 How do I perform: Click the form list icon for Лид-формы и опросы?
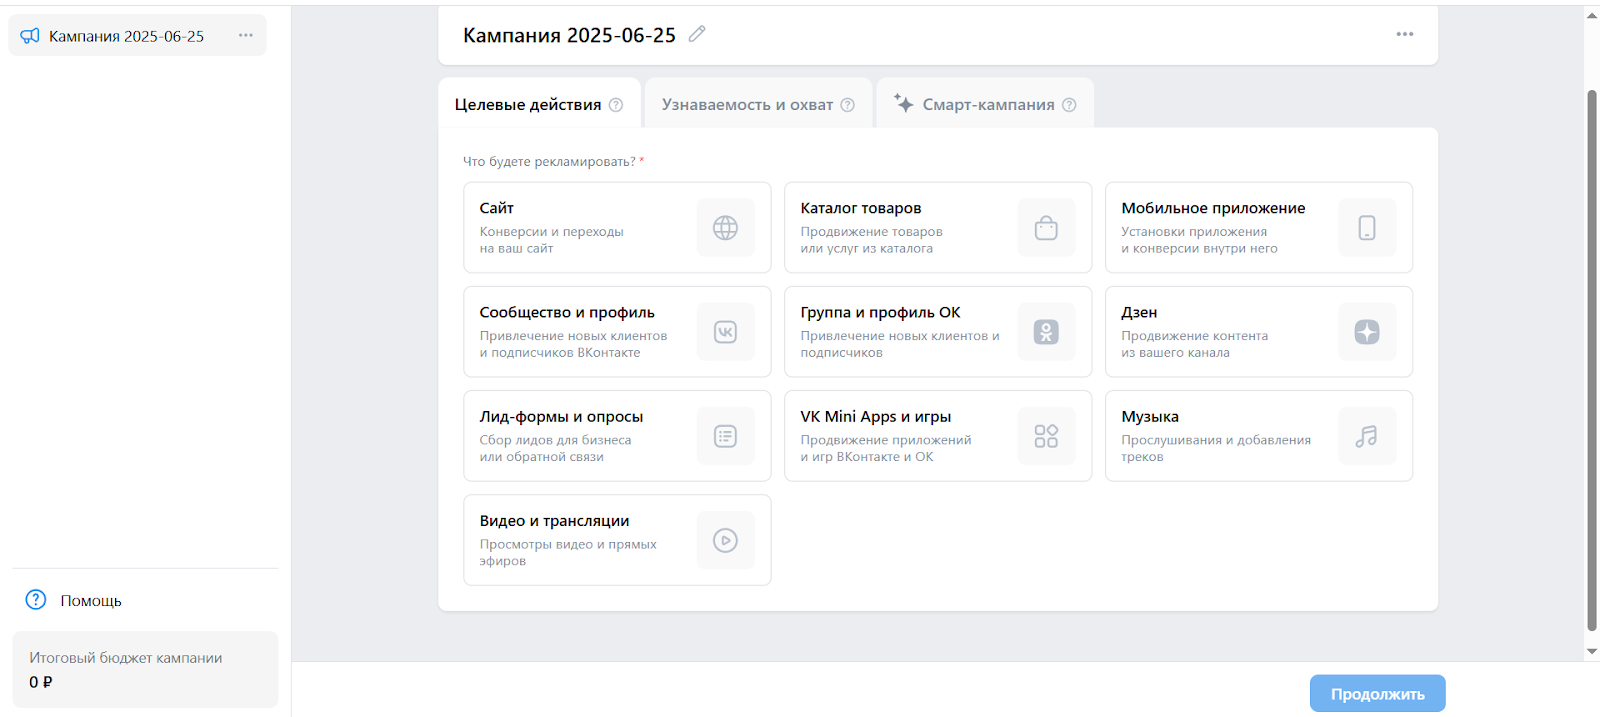(725, 436)
